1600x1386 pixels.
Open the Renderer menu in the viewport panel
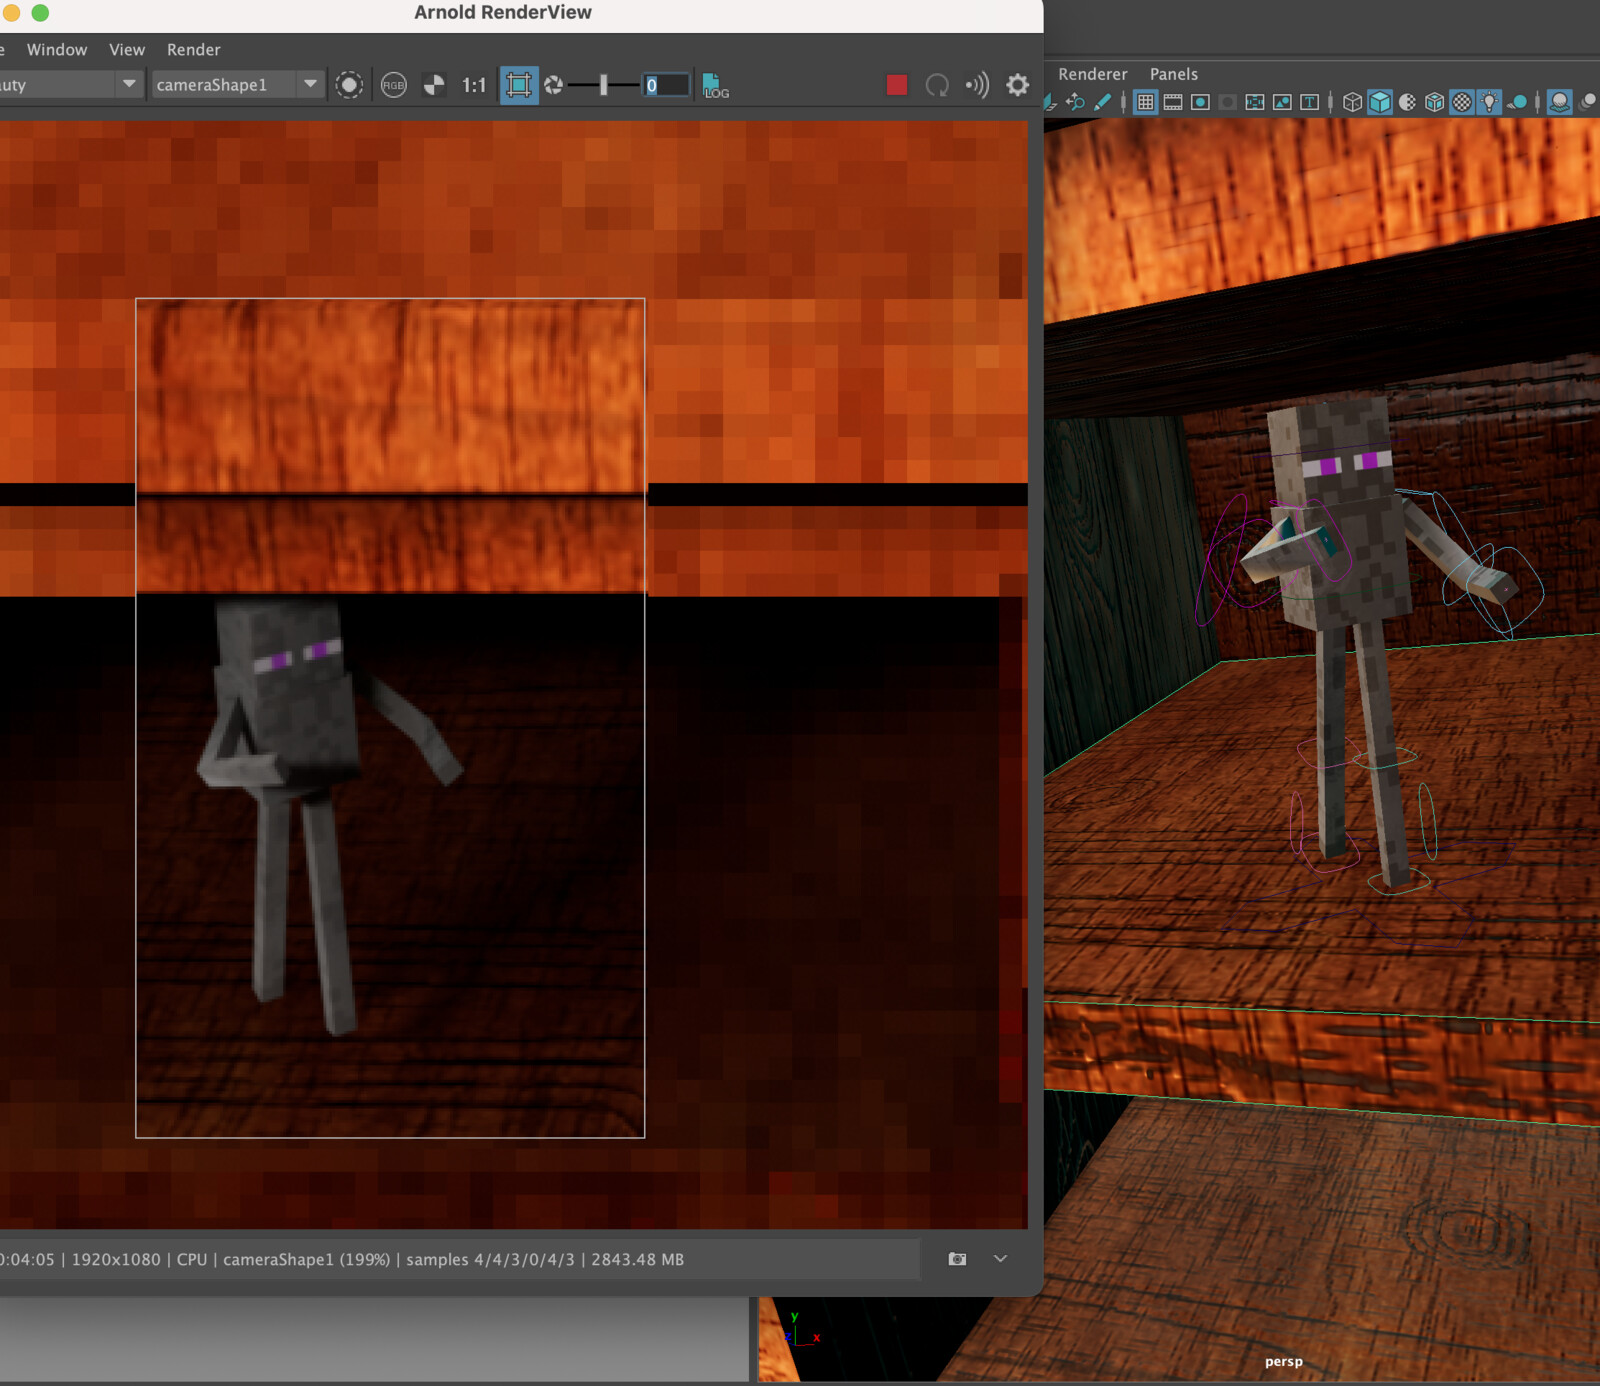click(1092, 74)
